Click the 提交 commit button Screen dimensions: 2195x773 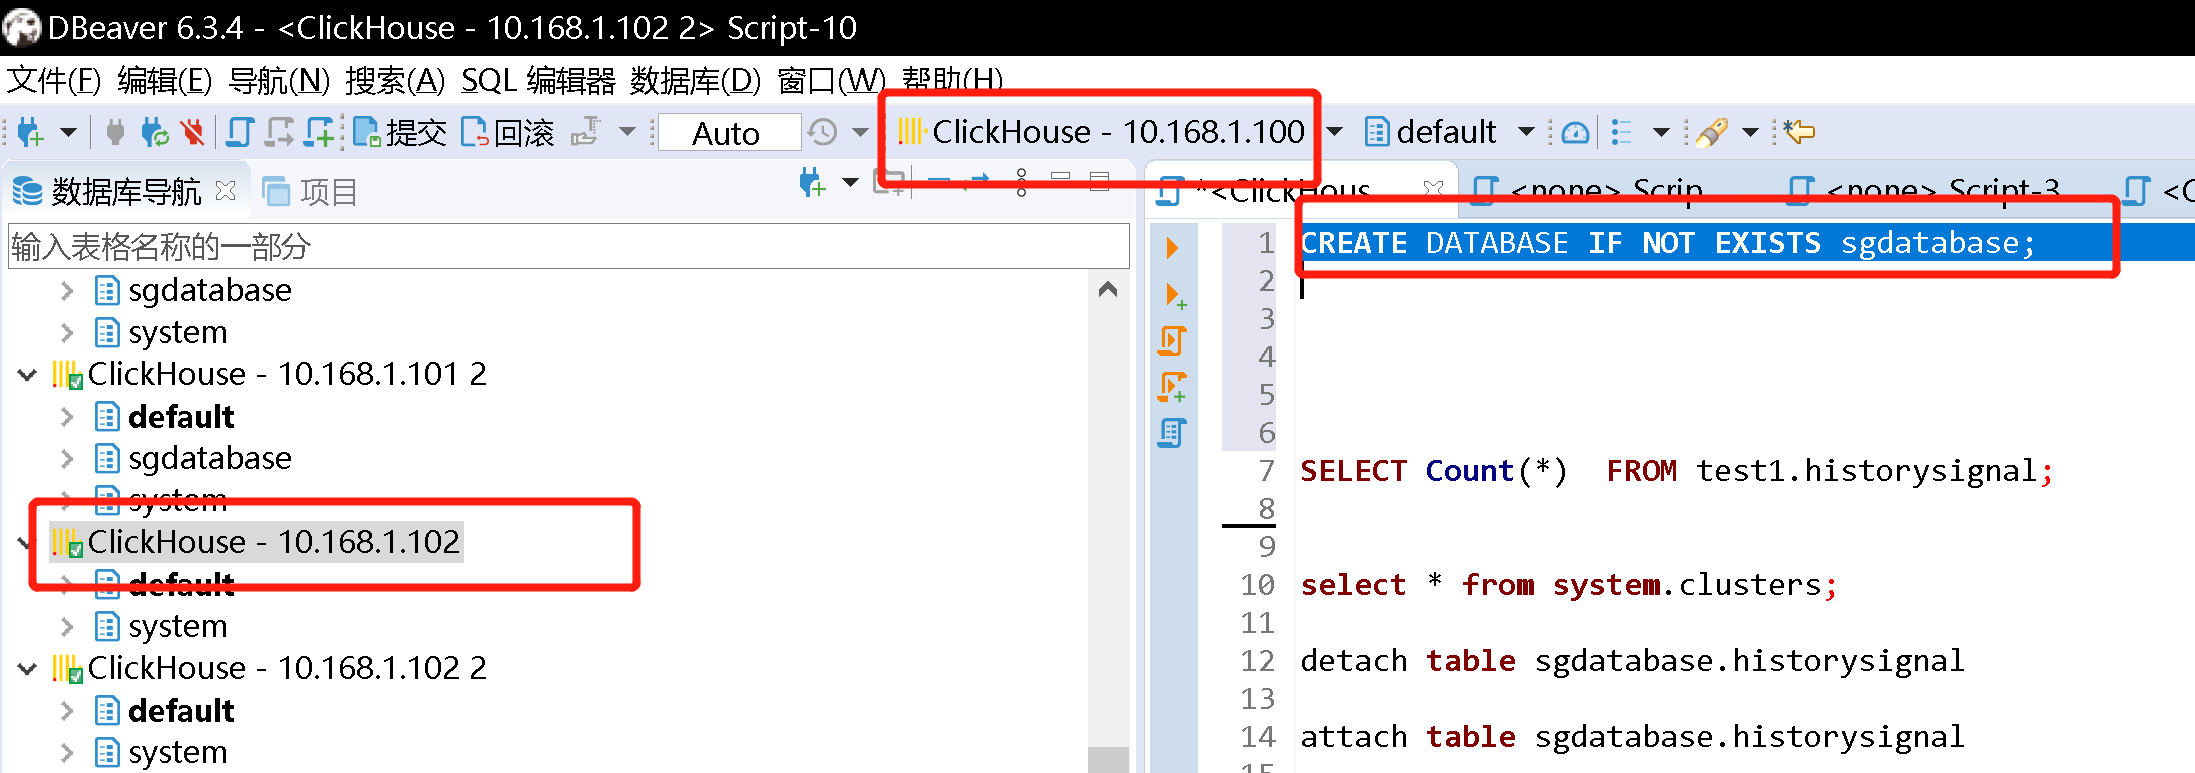click(x=400, y=132)
